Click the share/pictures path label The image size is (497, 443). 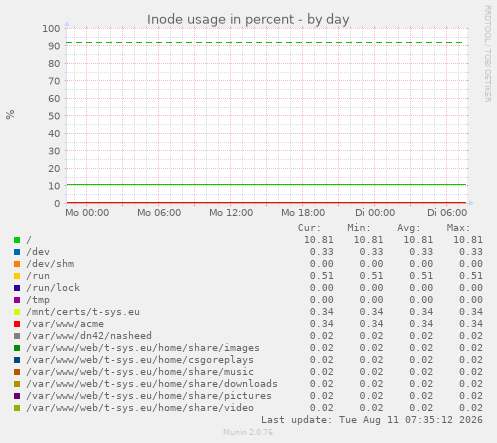tap(149, 396)
